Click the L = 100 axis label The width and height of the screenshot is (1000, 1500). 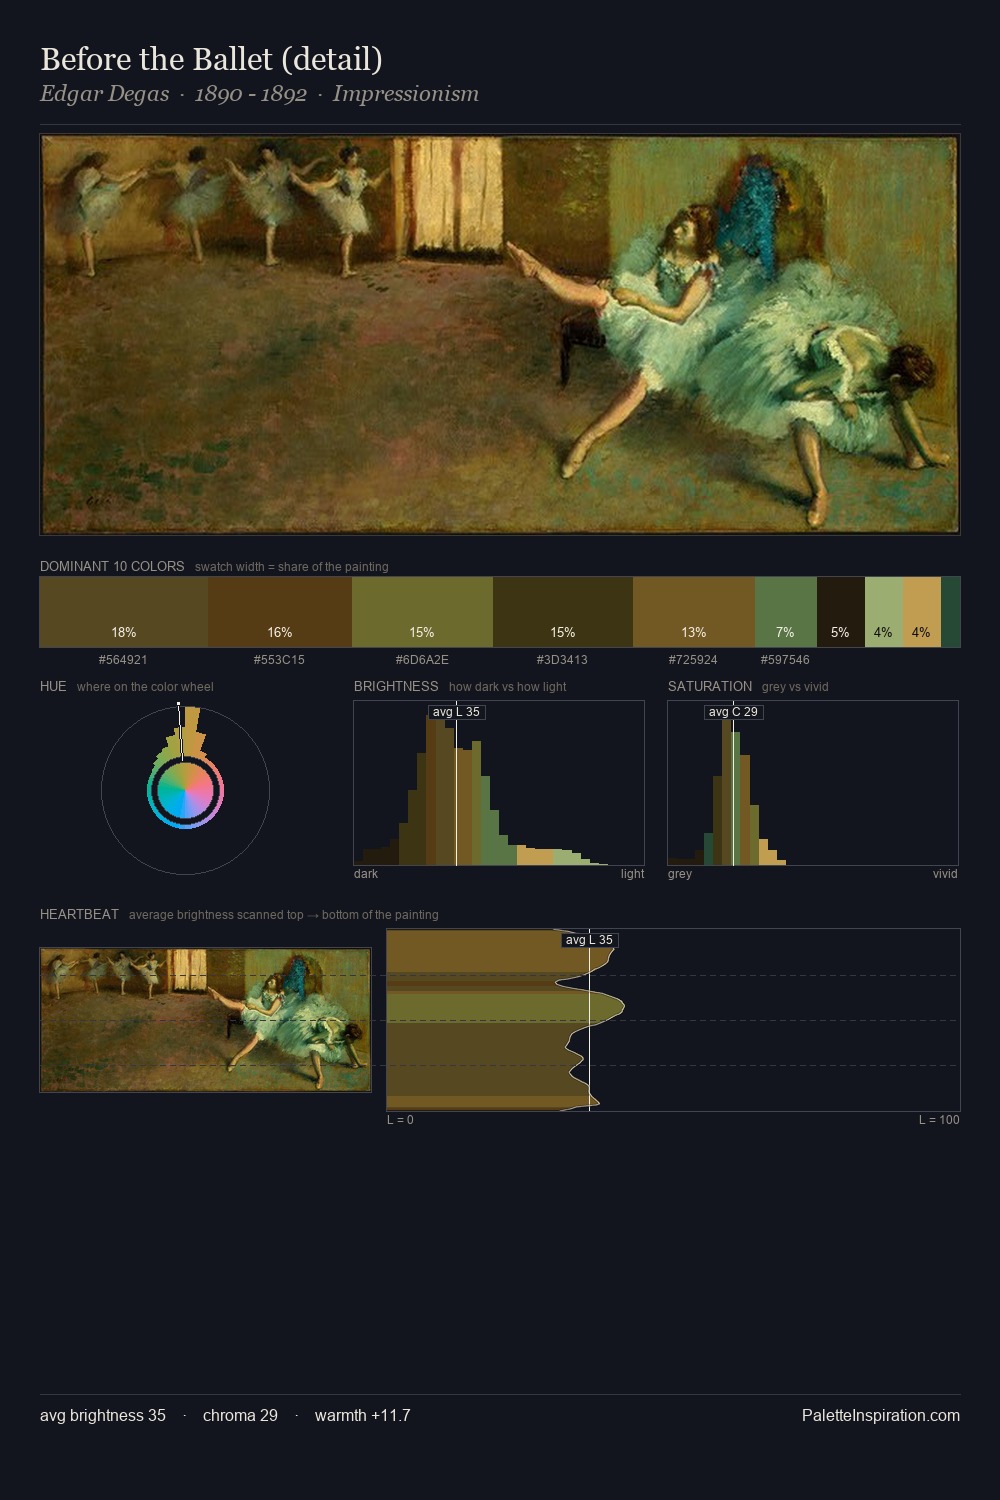click(x=939, y=1120)
